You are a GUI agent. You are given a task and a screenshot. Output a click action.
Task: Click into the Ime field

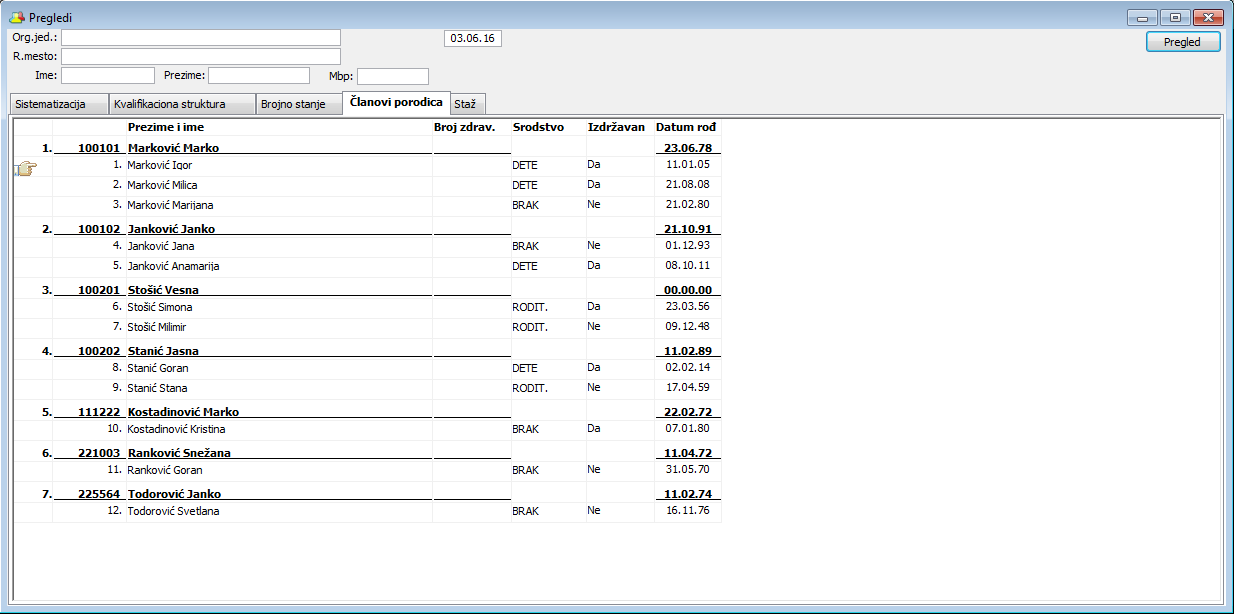pyautogui.click(x=108, y=76)
